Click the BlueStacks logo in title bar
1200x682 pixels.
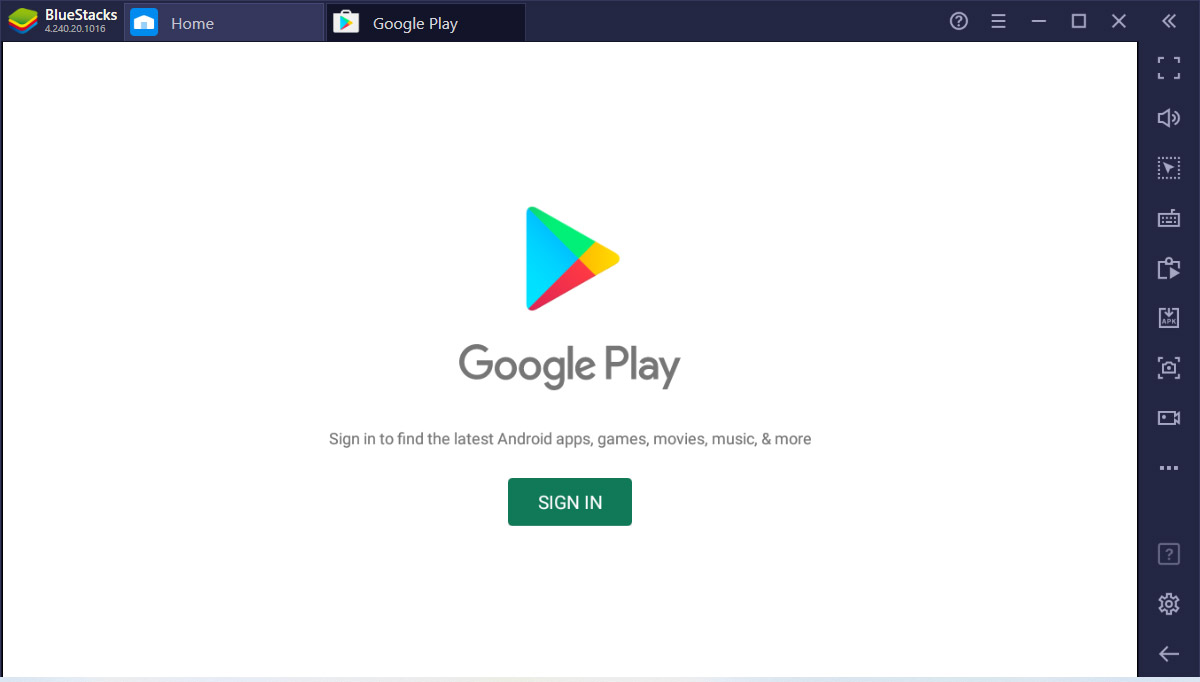coord(23,21)
